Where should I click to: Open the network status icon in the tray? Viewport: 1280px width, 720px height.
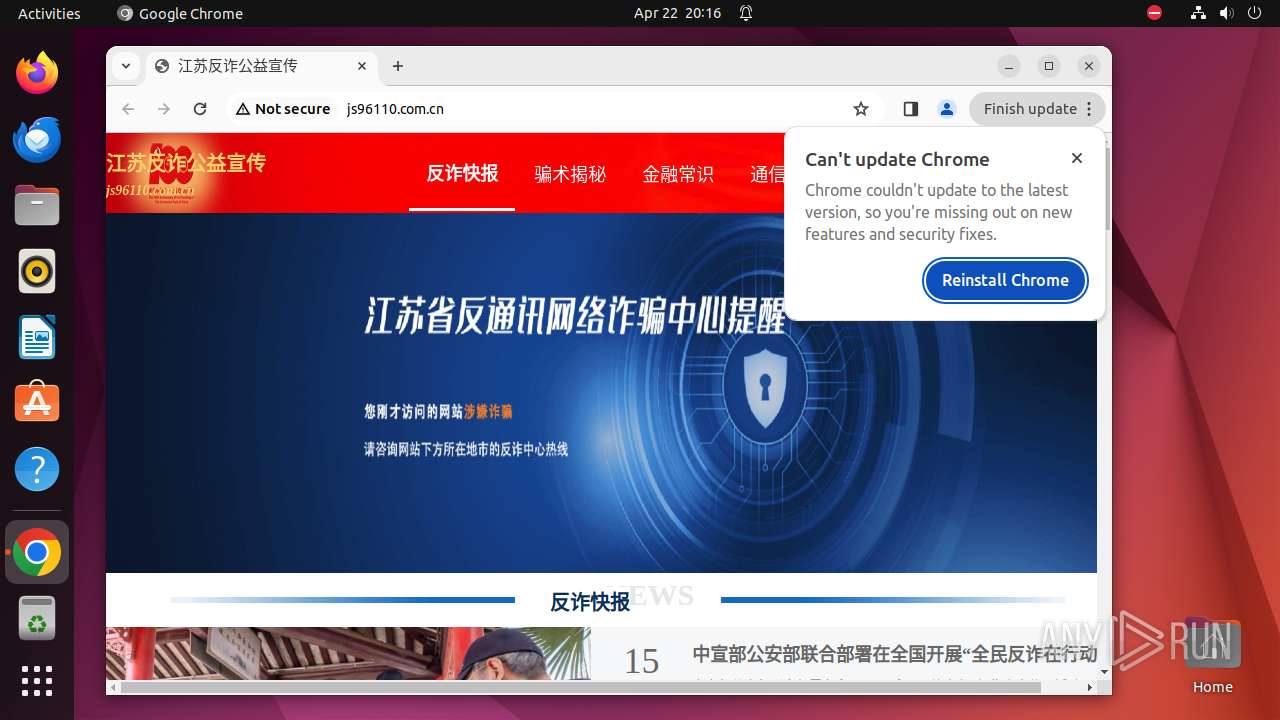point(1198,13)
